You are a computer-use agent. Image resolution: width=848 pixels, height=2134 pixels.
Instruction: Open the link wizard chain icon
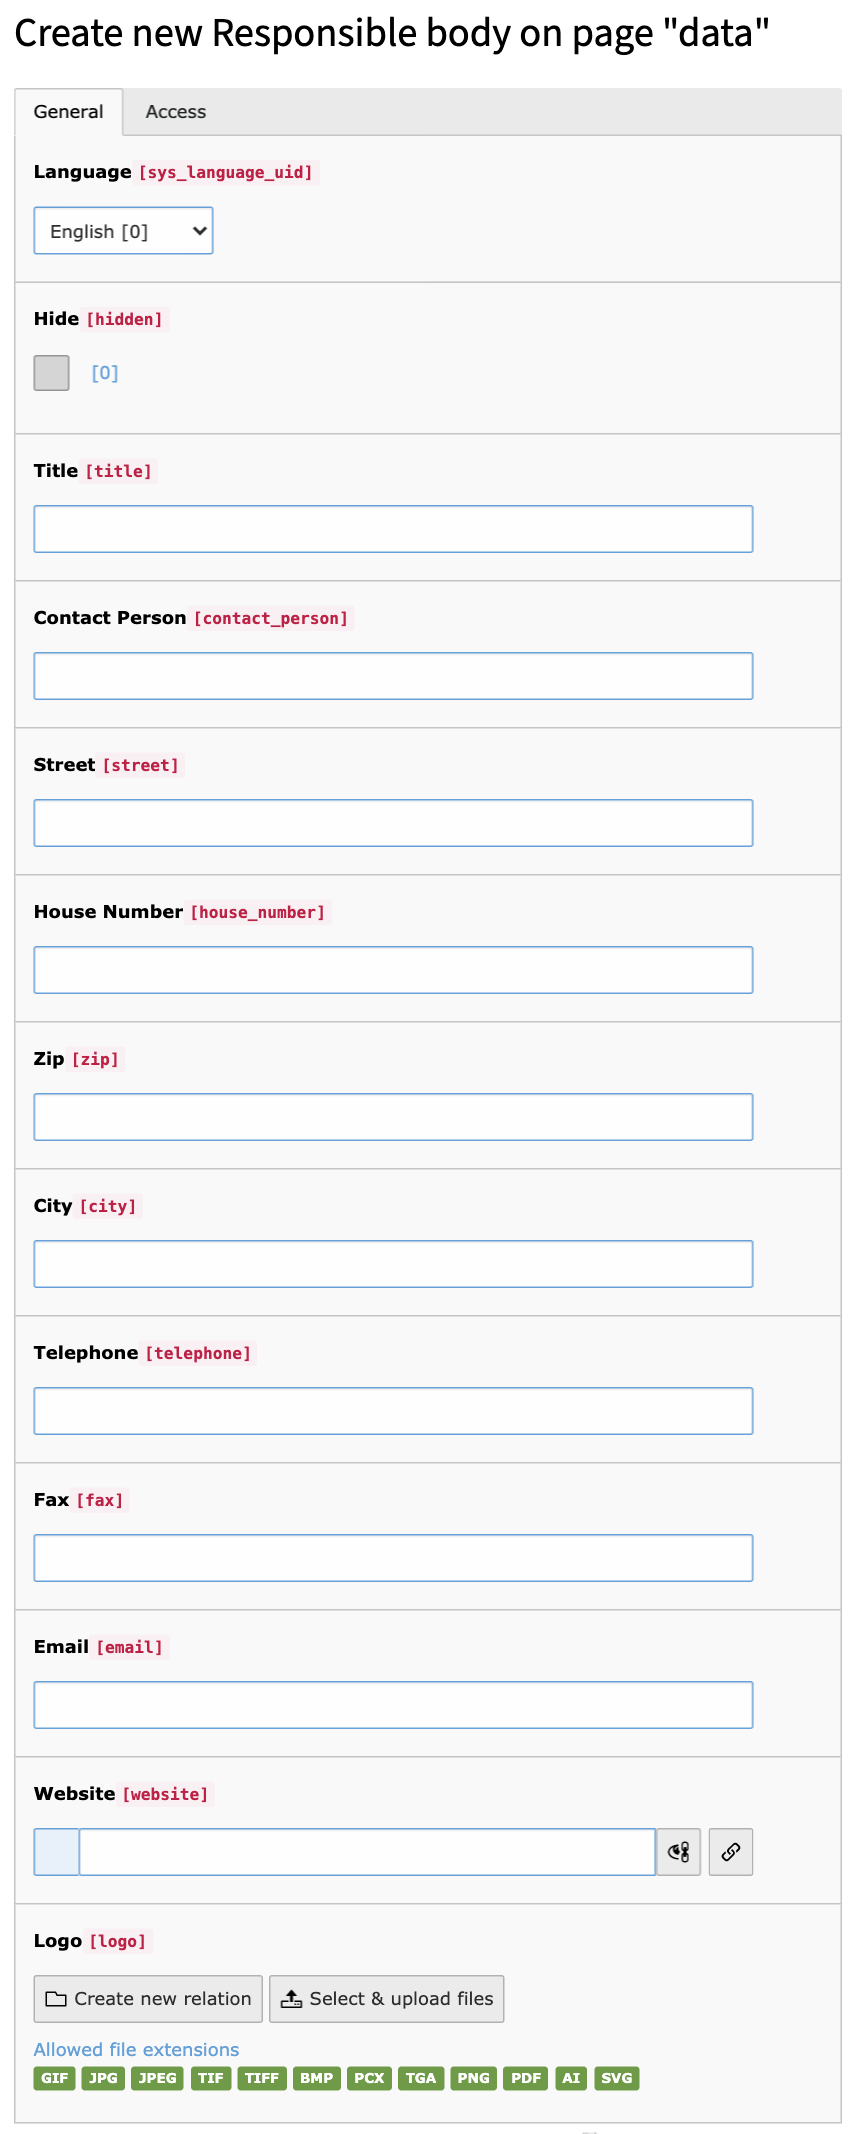(x=731, y=1852)
